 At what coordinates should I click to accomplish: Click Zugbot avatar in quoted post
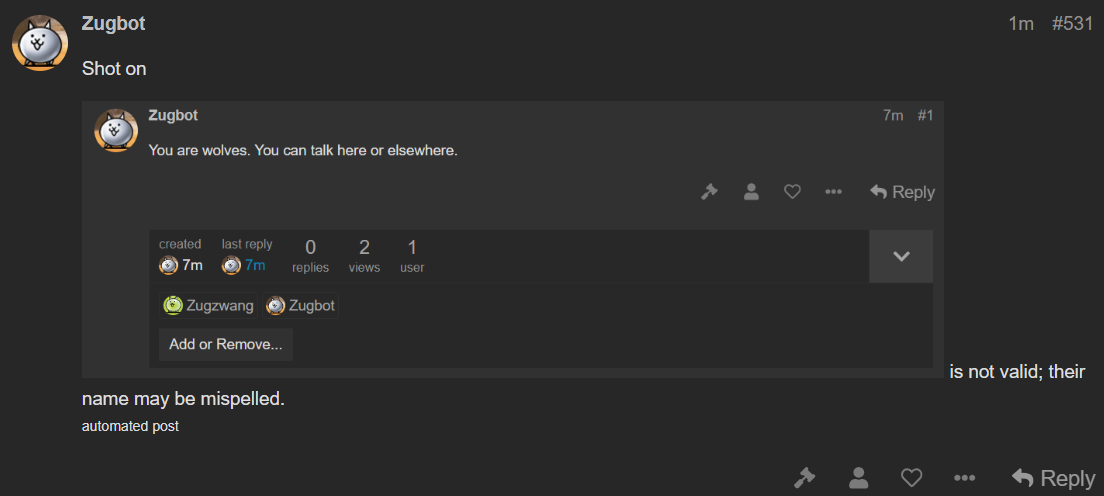click(x=116, y=130)
